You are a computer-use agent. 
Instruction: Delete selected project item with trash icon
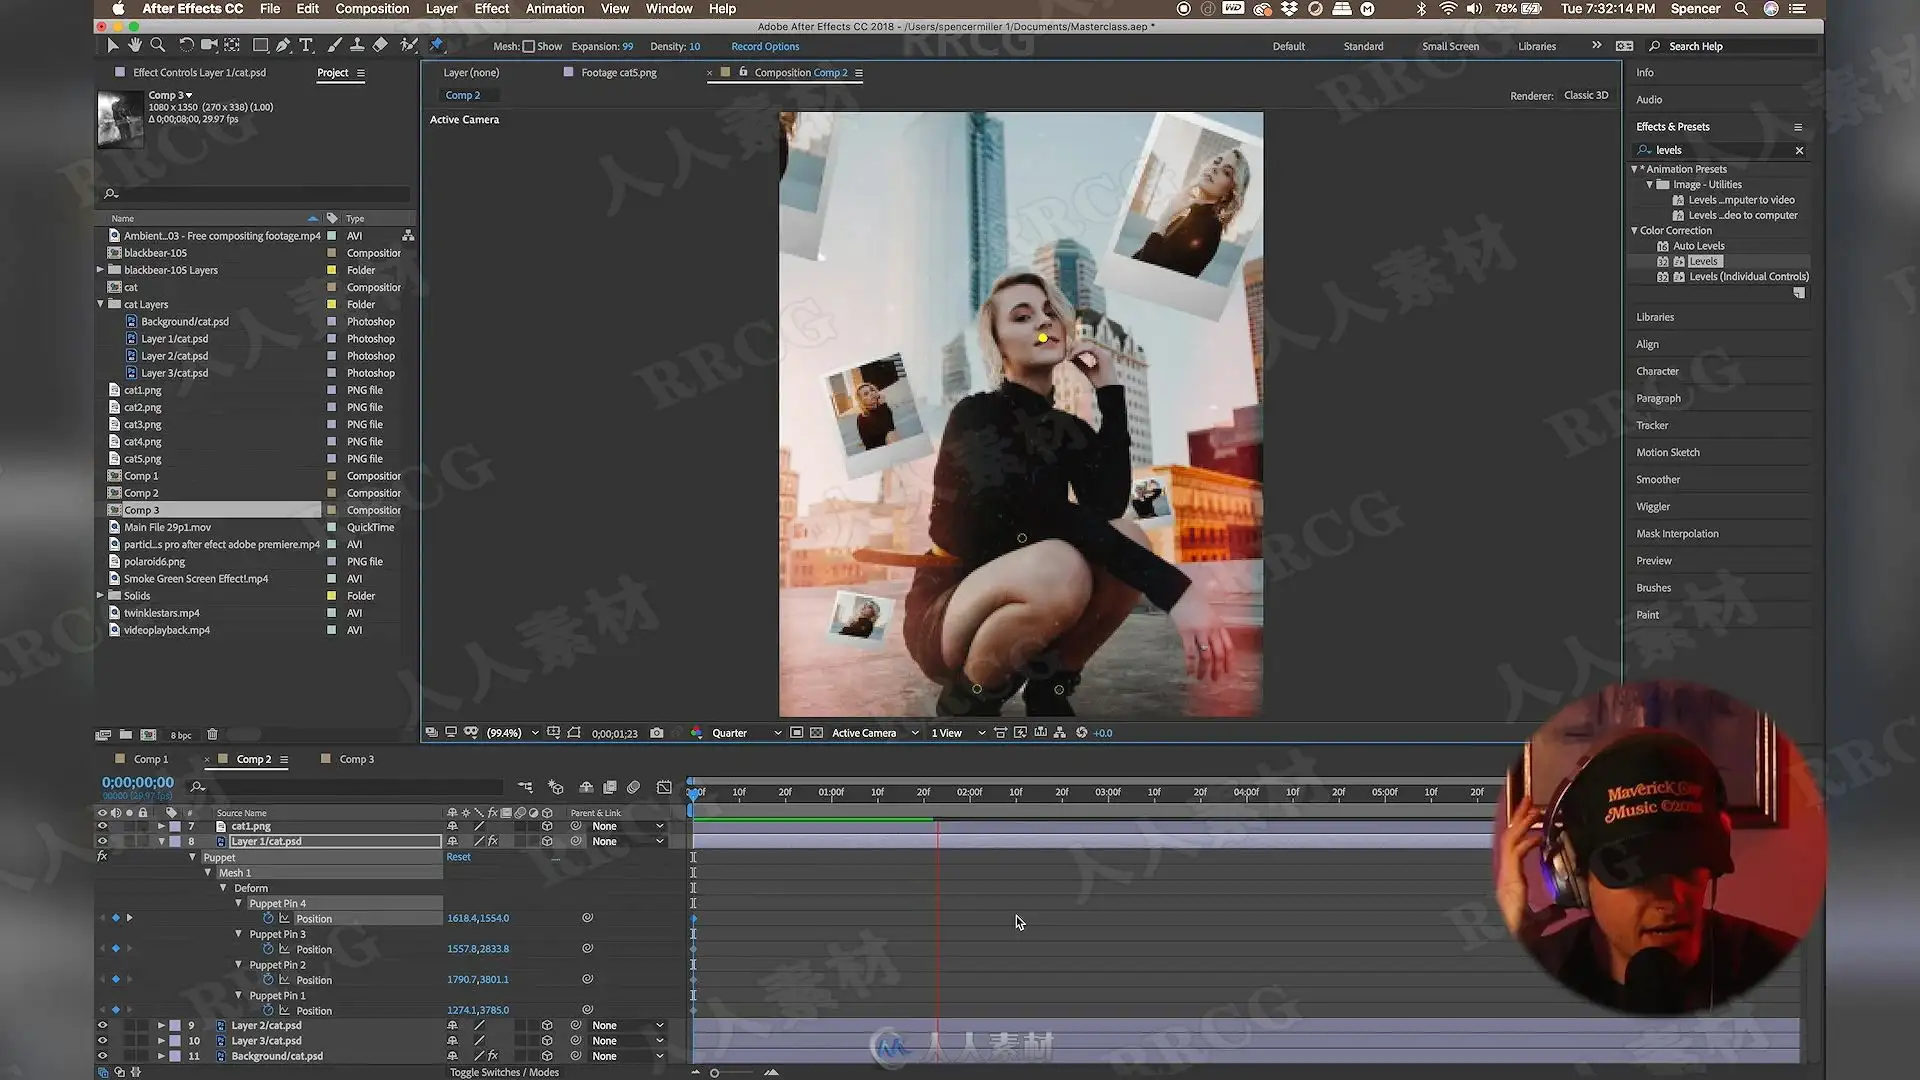click(x=212, y=735)
